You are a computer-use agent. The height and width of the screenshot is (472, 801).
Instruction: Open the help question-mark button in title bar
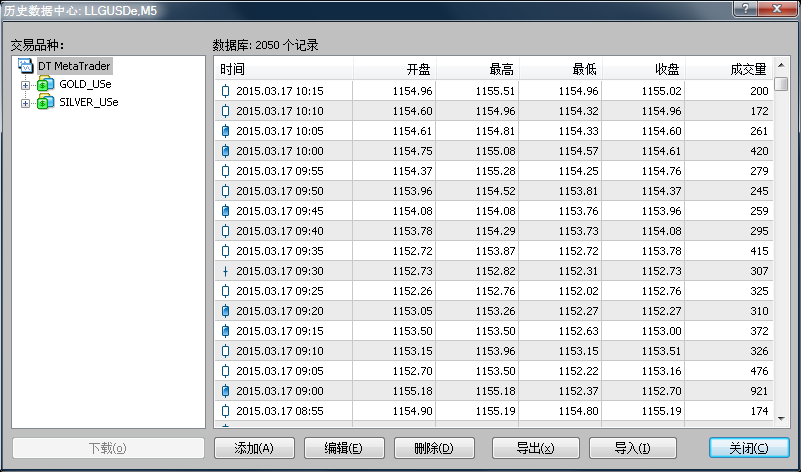[745, 9]
